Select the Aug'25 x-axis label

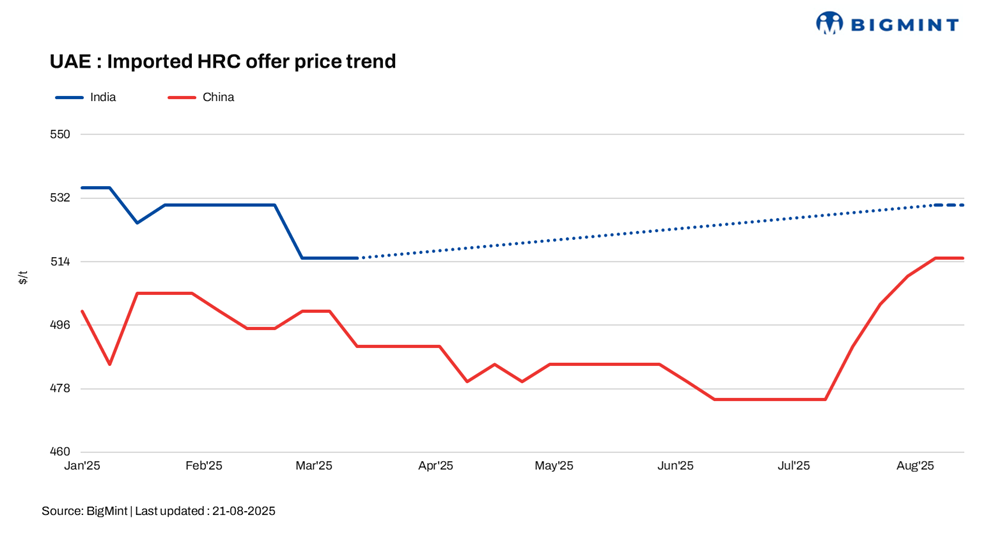(x=915, y=466)
